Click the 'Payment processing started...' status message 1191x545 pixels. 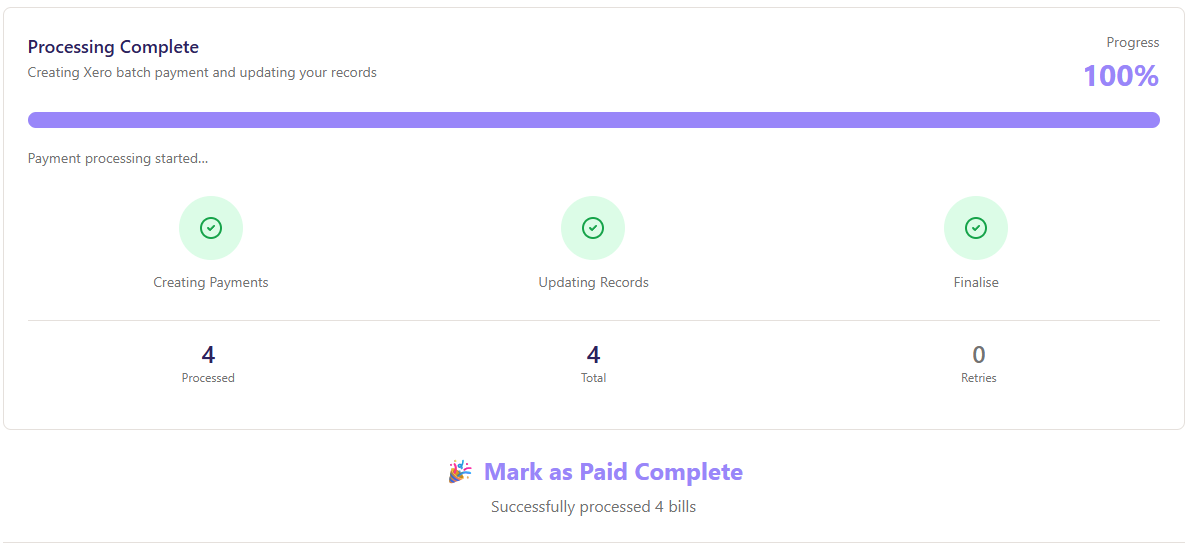(118, 158)
